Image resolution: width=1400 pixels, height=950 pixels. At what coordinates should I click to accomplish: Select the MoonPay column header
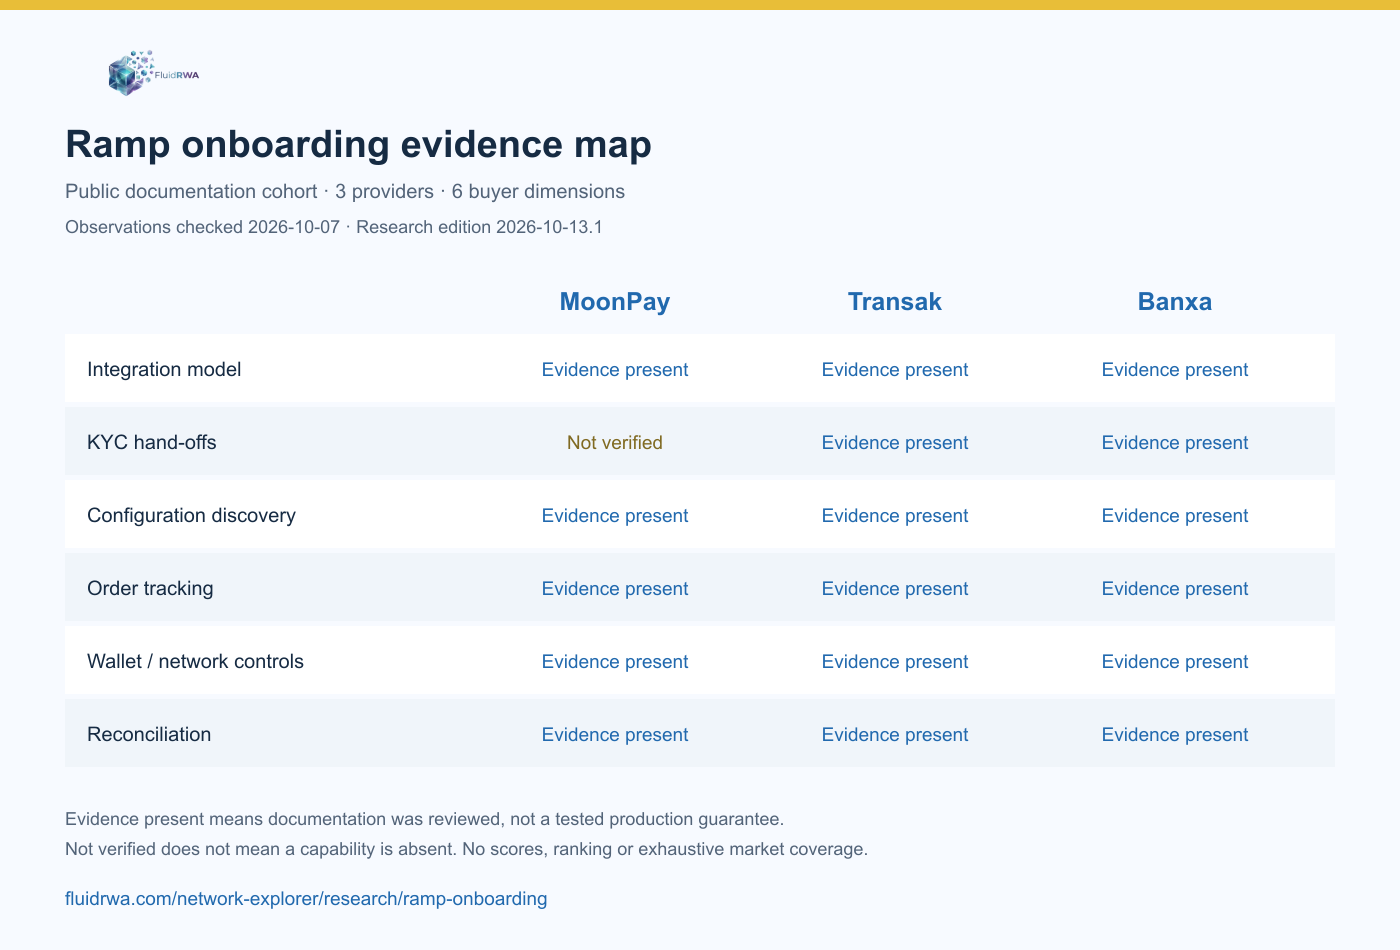[615, 302]
